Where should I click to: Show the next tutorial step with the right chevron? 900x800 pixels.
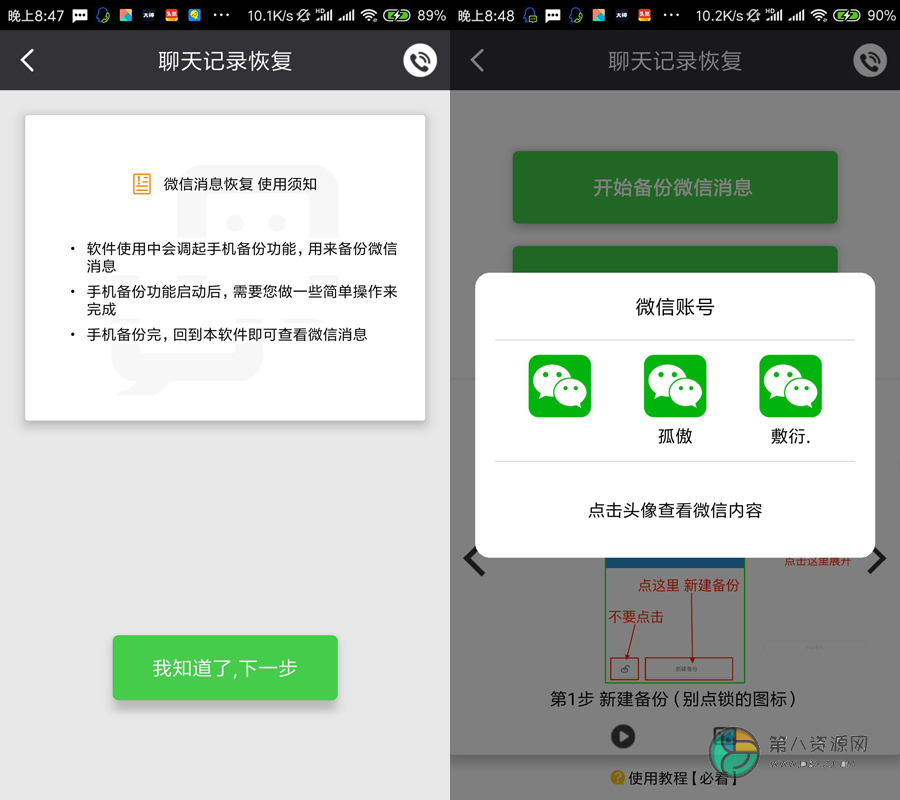(876, 560)
